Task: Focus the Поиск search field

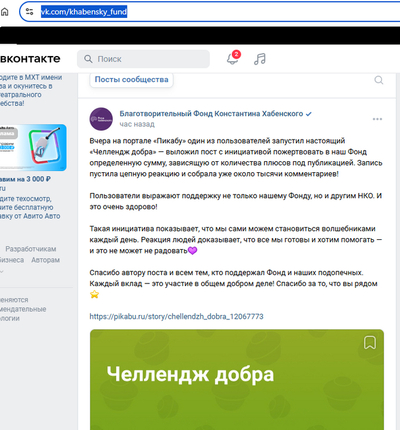Action: pos(143,59)
